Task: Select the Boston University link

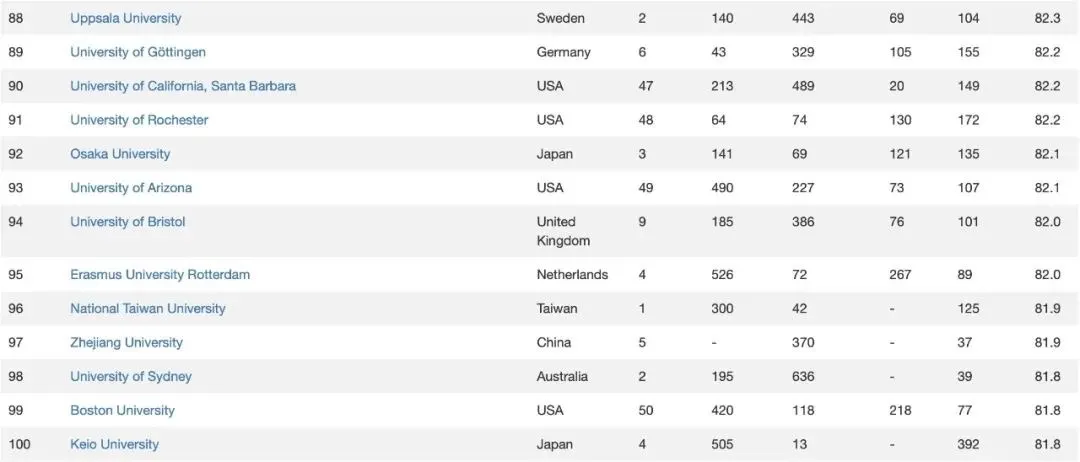Action: pyautogui.click(x=122, y=410)
